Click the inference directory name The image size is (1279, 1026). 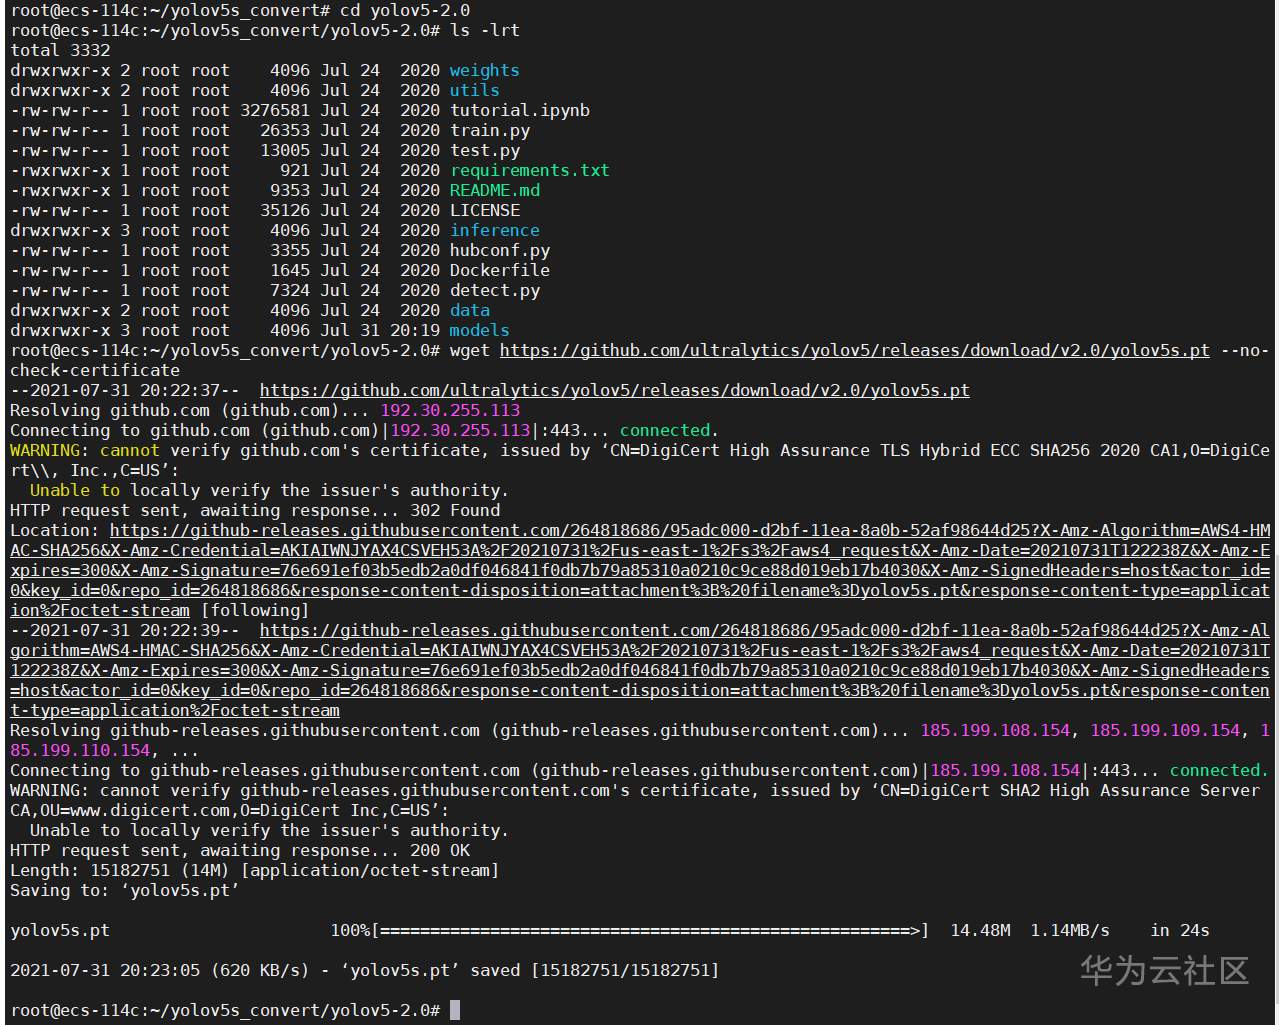click(494, 230)
